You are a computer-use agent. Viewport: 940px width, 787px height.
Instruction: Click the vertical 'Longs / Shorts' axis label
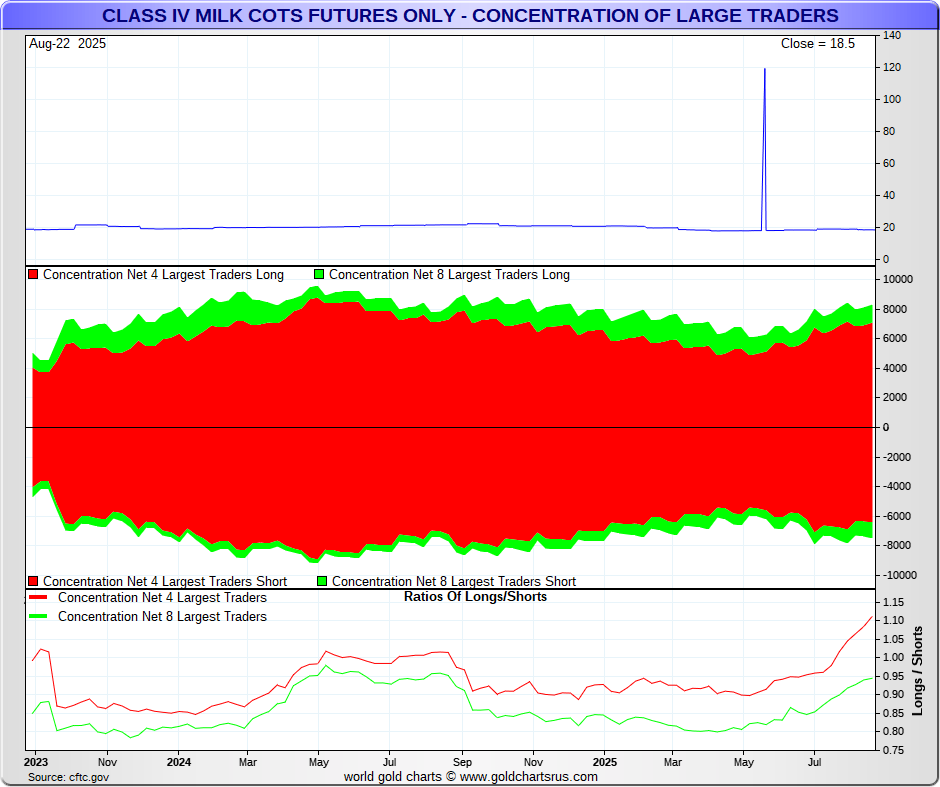pyautogui.click(x=917, y=671)
